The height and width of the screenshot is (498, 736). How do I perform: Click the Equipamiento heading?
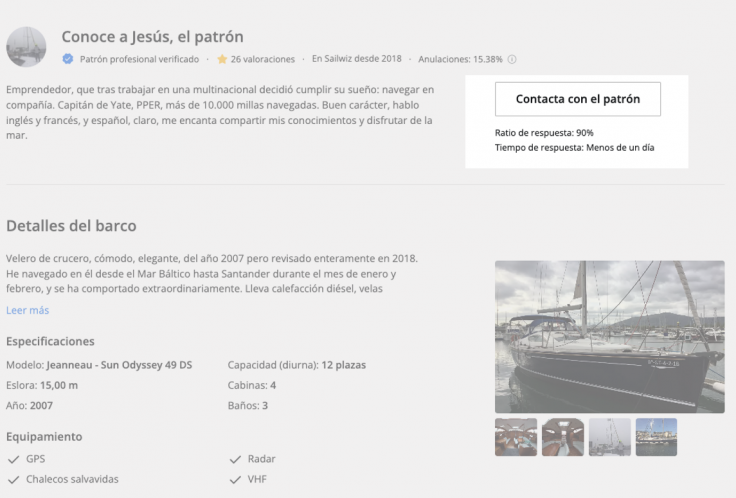pos(44,437)
